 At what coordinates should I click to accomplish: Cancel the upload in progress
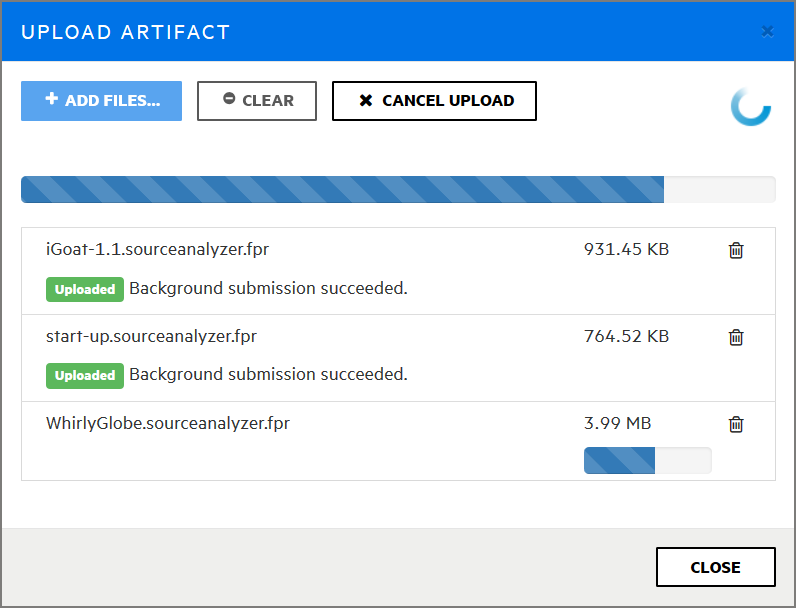[x=434, y=101]
